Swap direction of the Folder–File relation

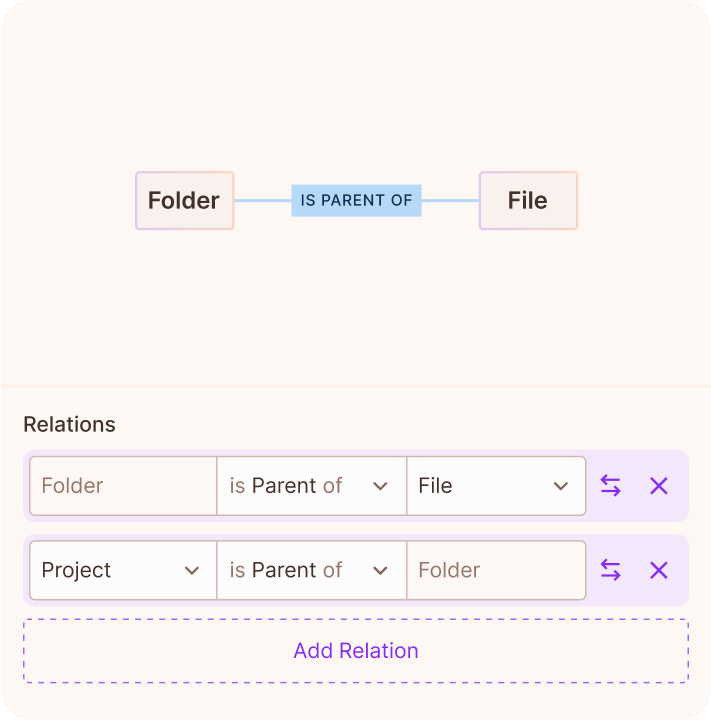tap(610, 486)
